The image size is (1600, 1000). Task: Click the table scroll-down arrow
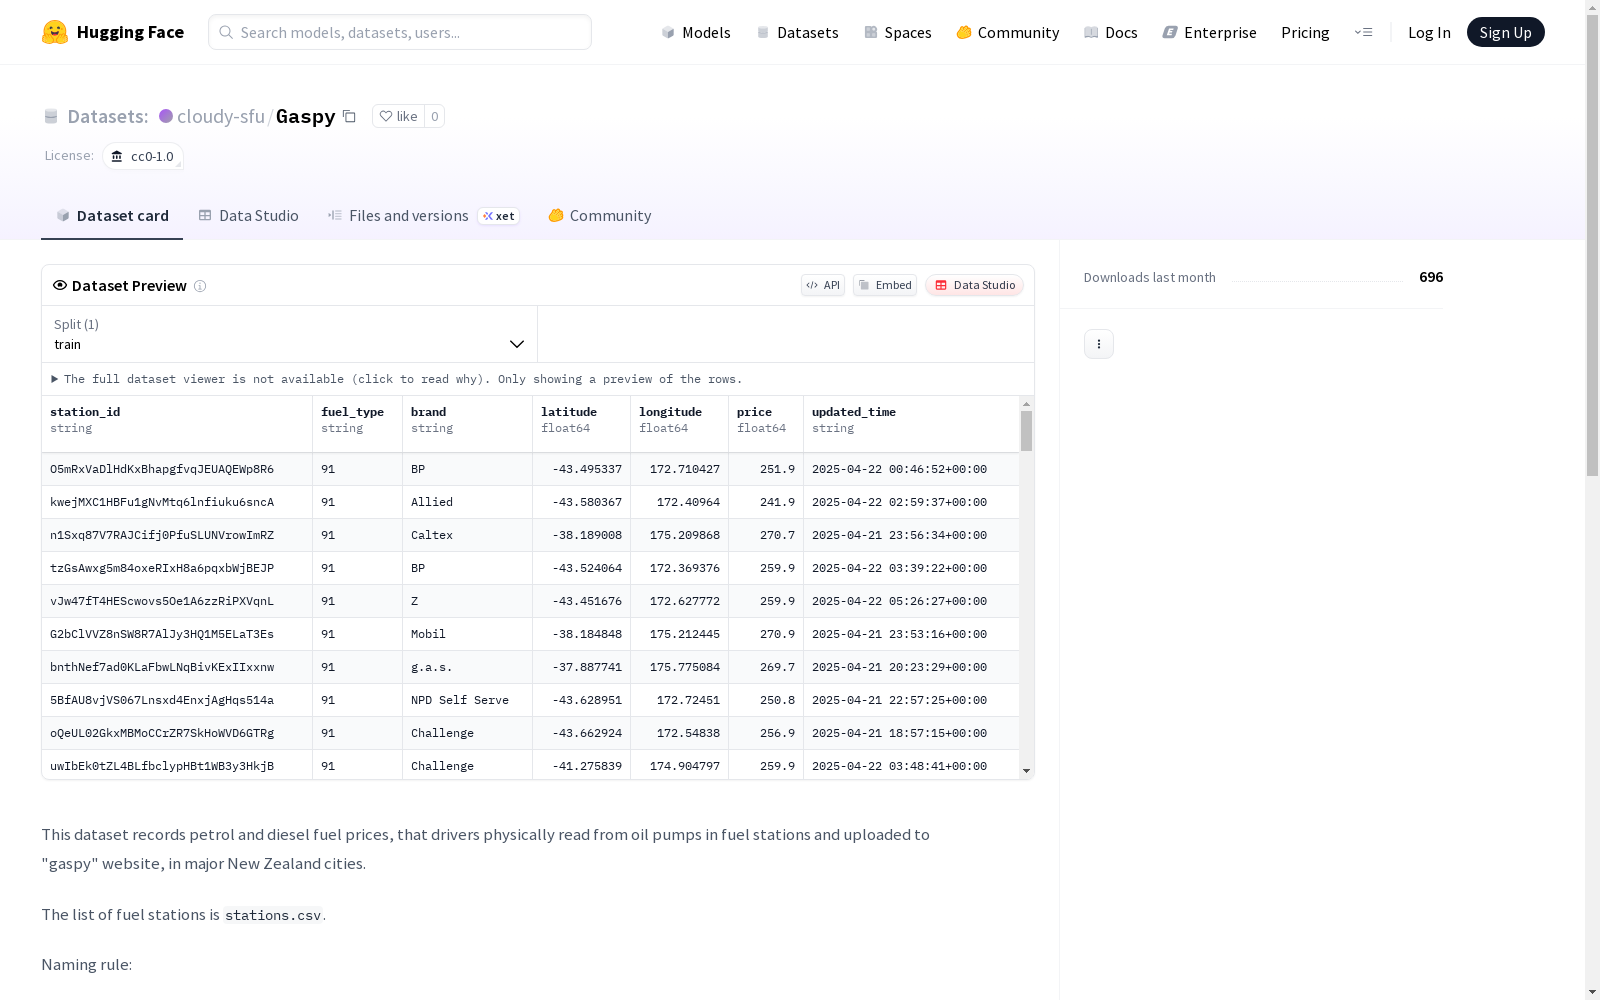1026,771
